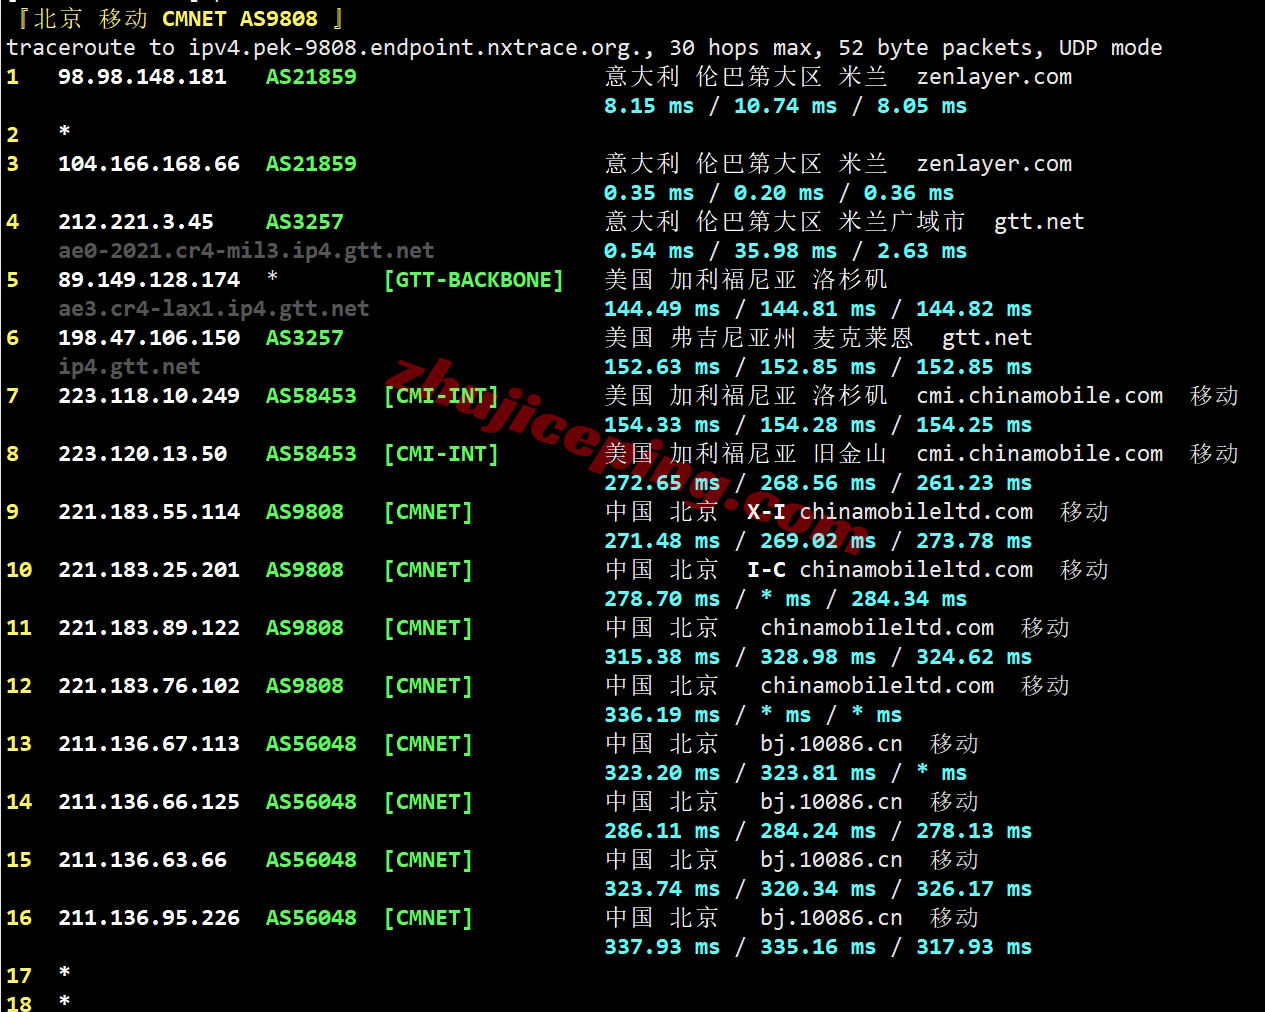Click latency value 284.34 ms
Viewport: 1265px width, 1012px height.
coord(909,599)
